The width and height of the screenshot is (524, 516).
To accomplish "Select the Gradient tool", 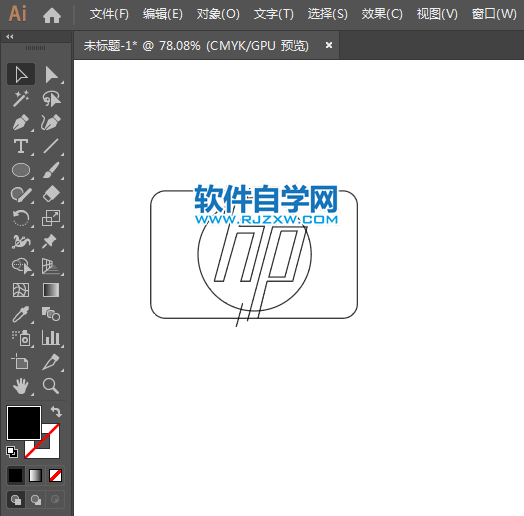I will pyautogui.click(x=51, y=290).
